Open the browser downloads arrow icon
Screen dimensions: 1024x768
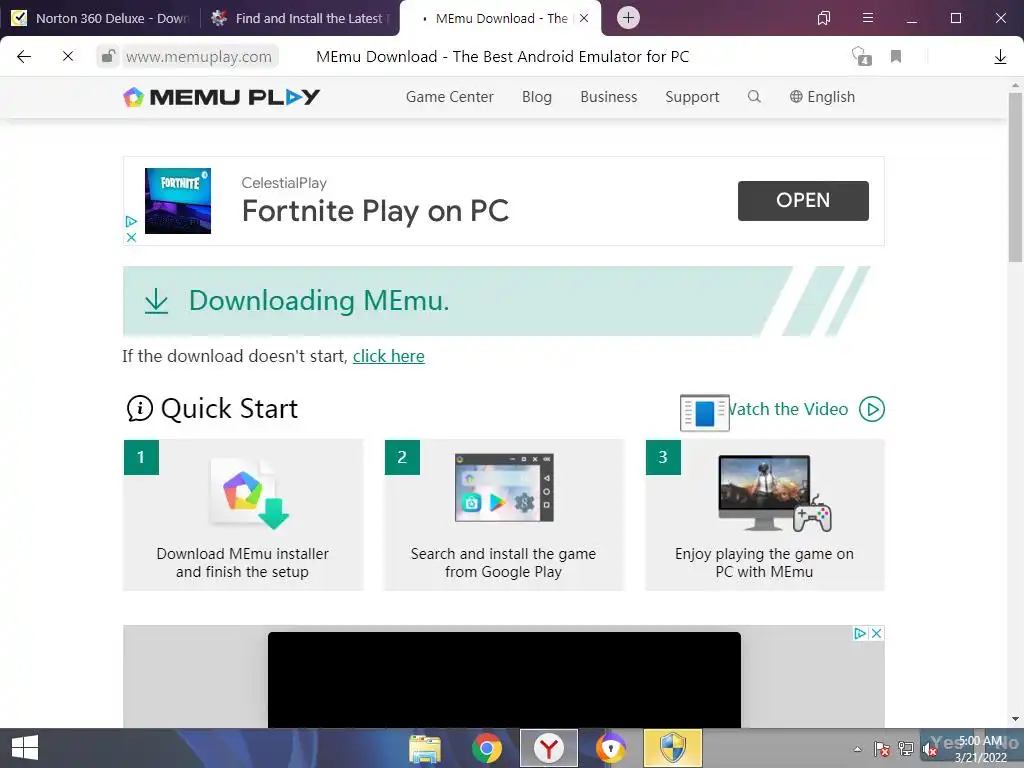tap(1000, 57)
